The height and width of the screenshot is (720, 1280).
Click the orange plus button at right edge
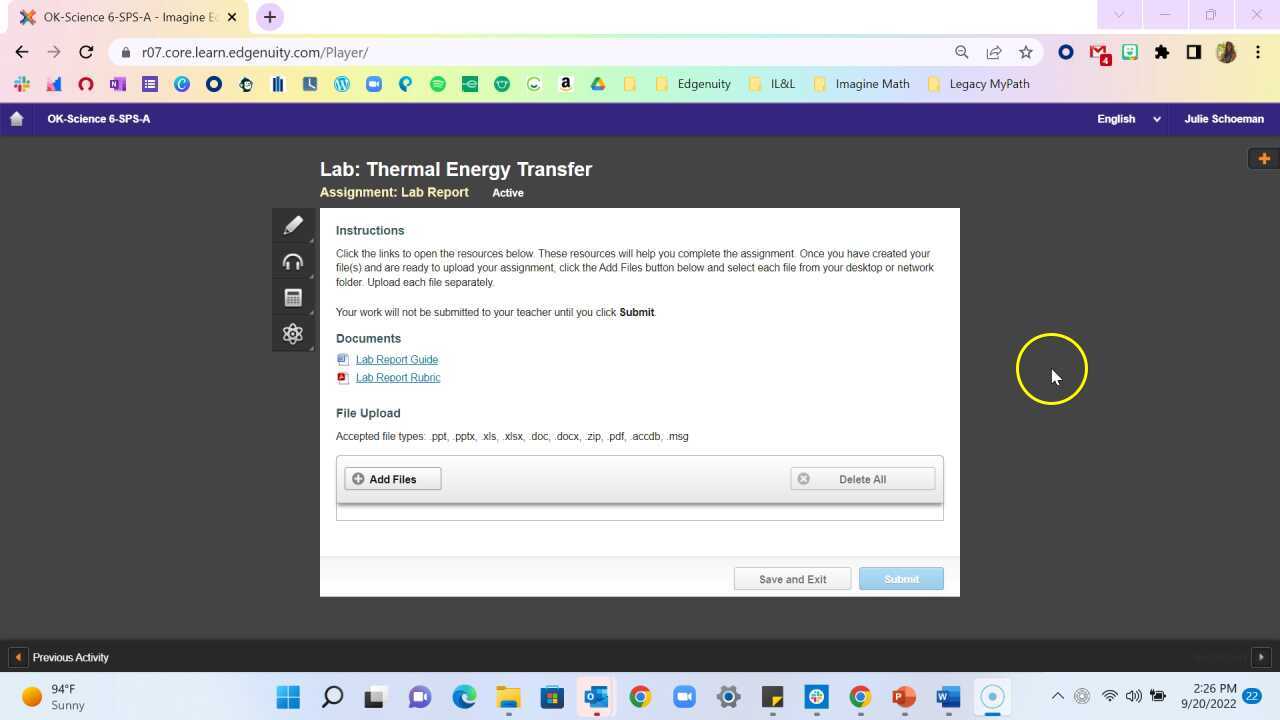click(x=1264, y=159)
